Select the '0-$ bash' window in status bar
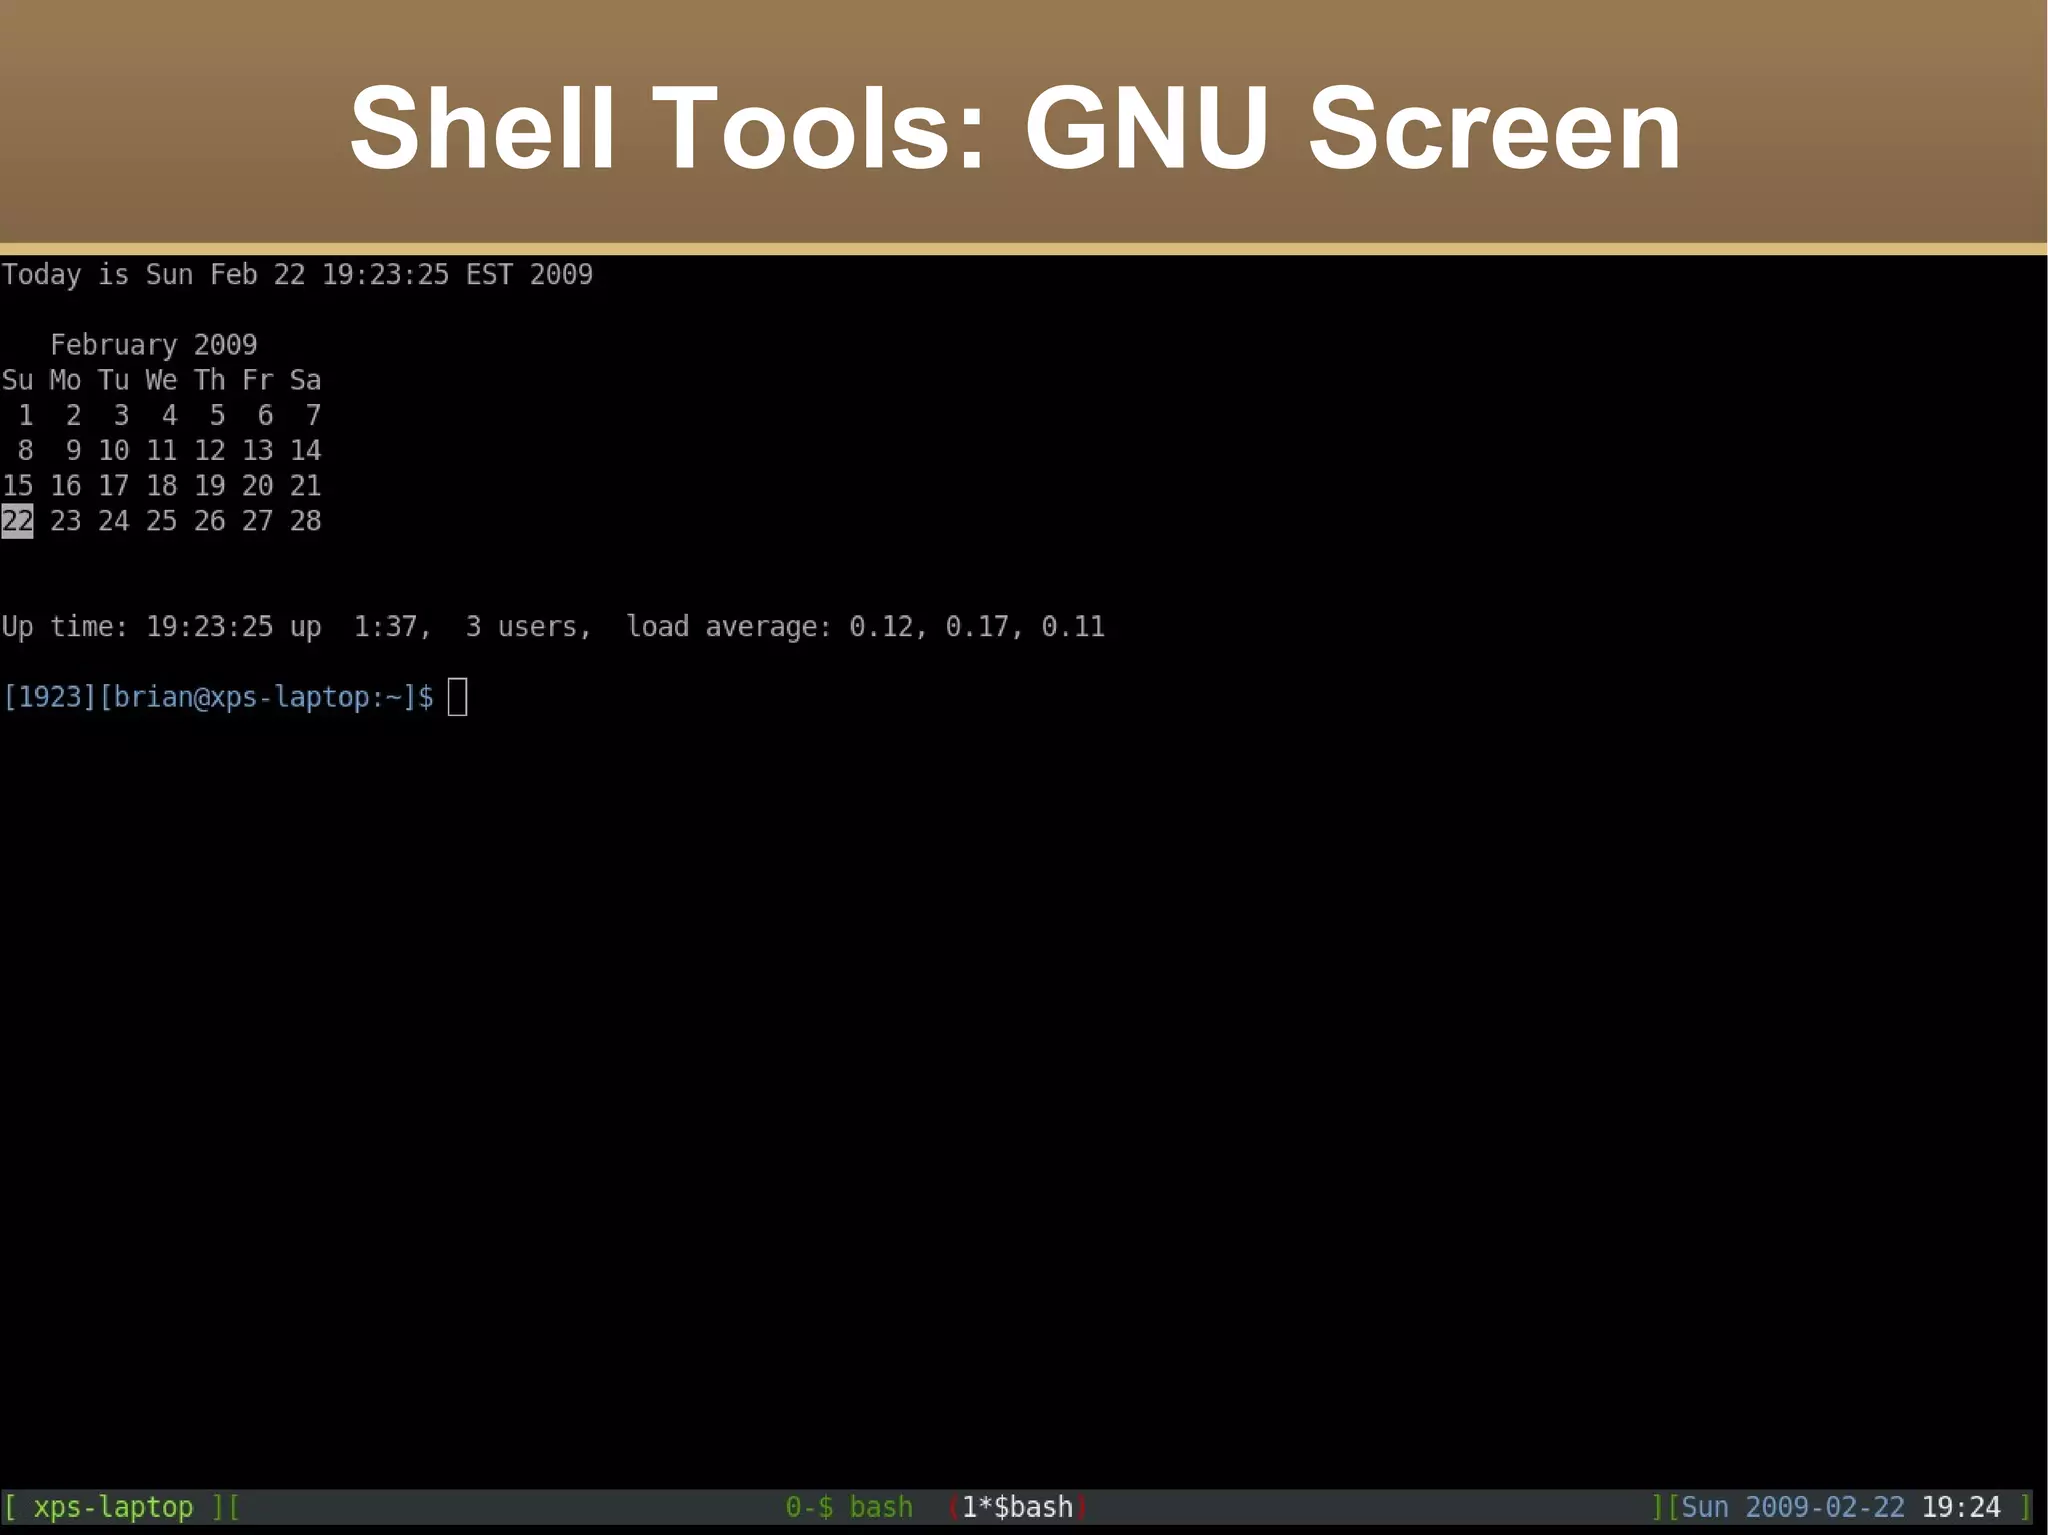The image size is (2048, 1535). (849, 1507)
